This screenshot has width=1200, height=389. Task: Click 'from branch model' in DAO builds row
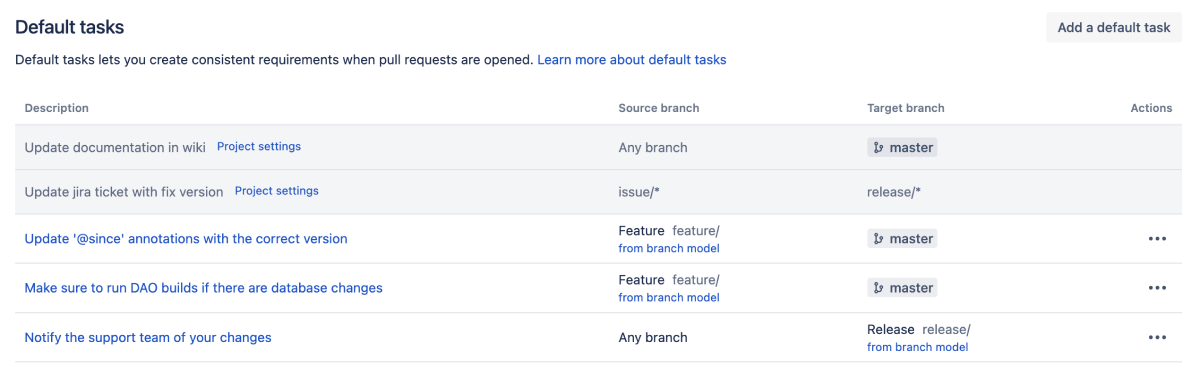click(669, 297)
